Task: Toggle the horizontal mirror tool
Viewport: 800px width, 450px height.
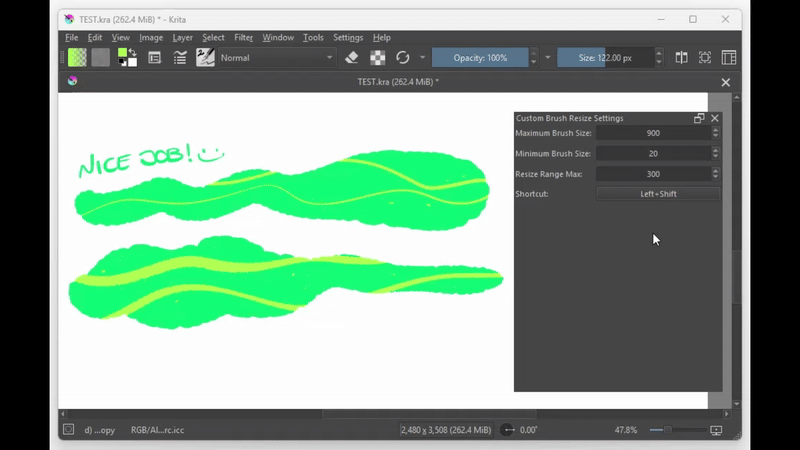Action: pos(682,58)
